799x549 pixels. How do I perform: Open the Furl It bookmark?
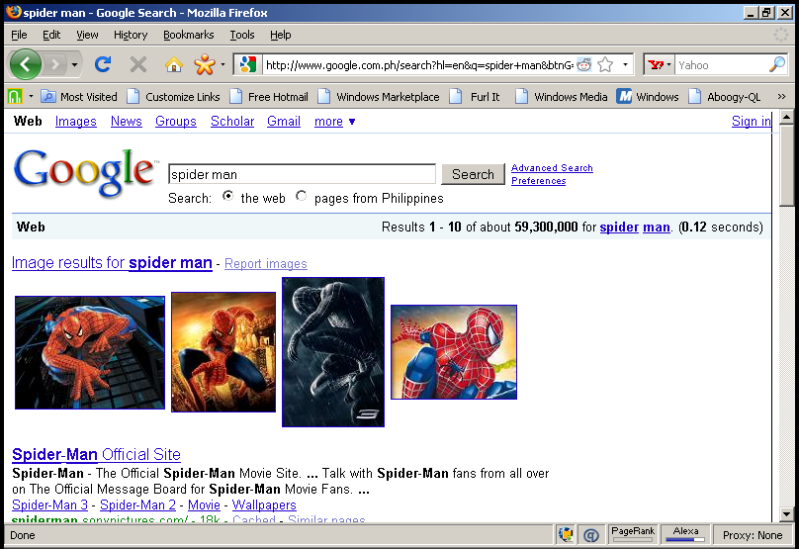(x=474, y=96)
